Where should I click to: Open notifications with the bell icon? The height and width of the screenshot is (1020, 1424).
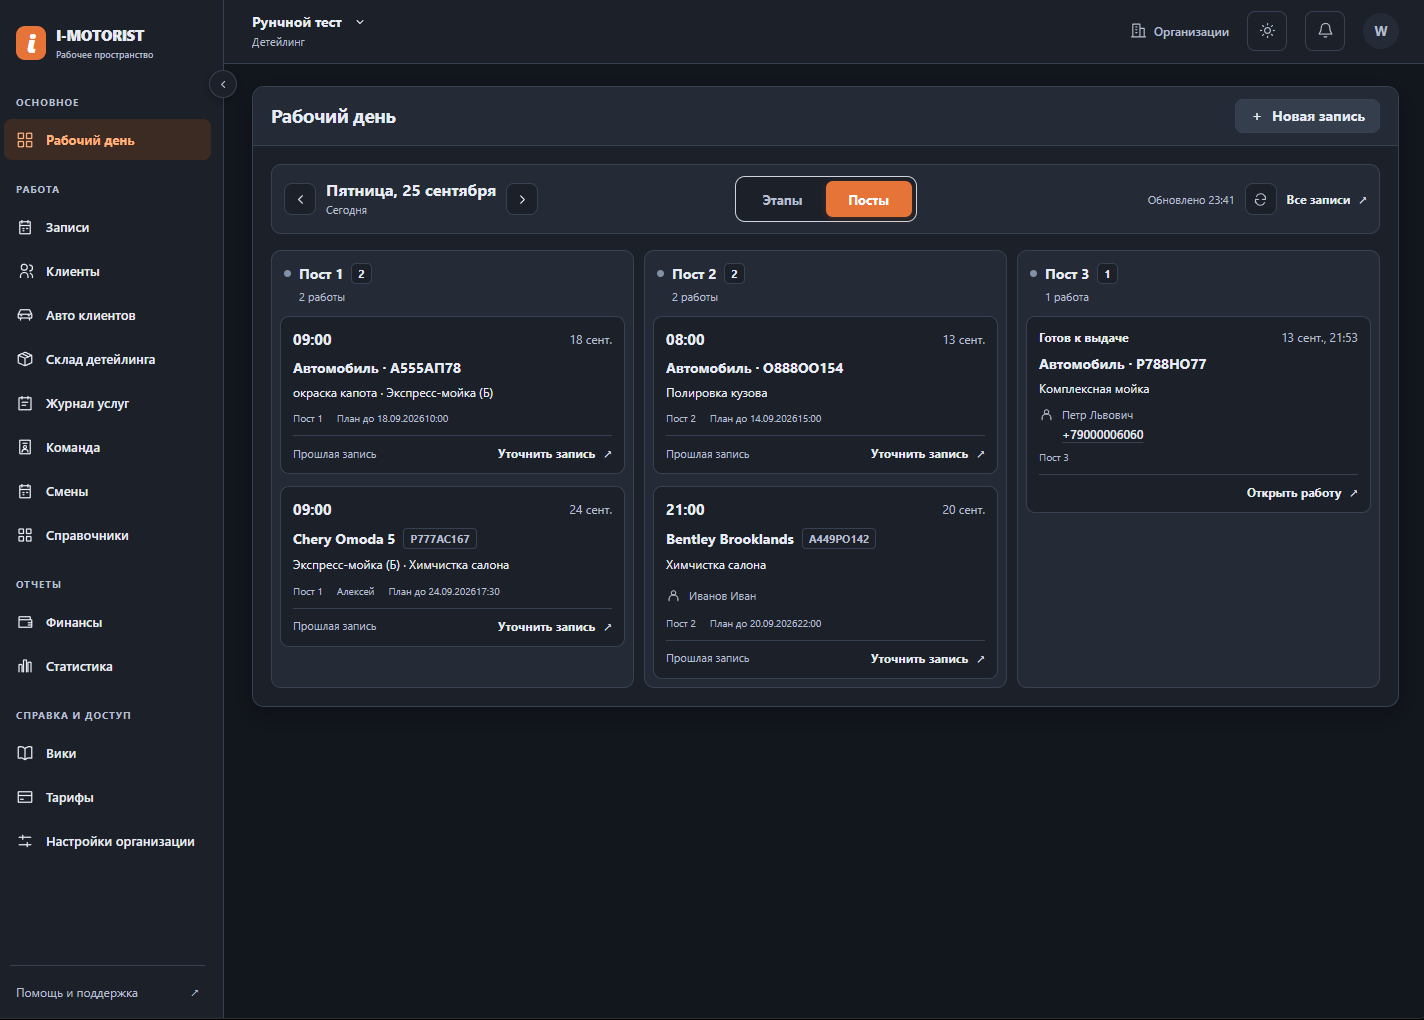pyautogui.click(x=1325, y=31)
